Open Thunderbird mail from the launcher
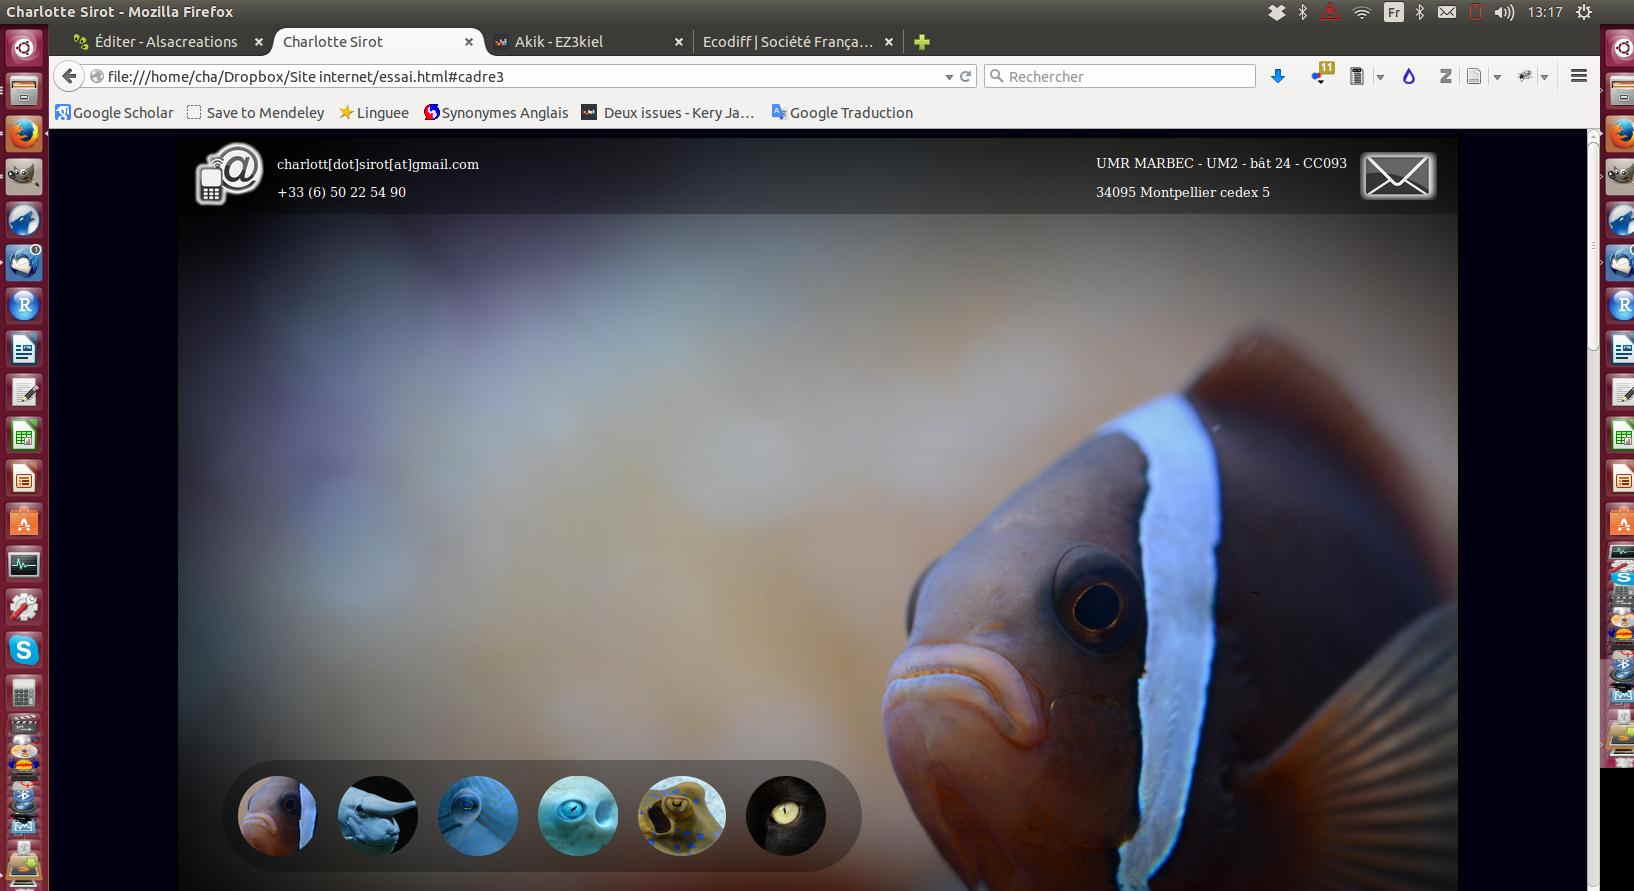 pyautogui.click(x=24, y=263)
